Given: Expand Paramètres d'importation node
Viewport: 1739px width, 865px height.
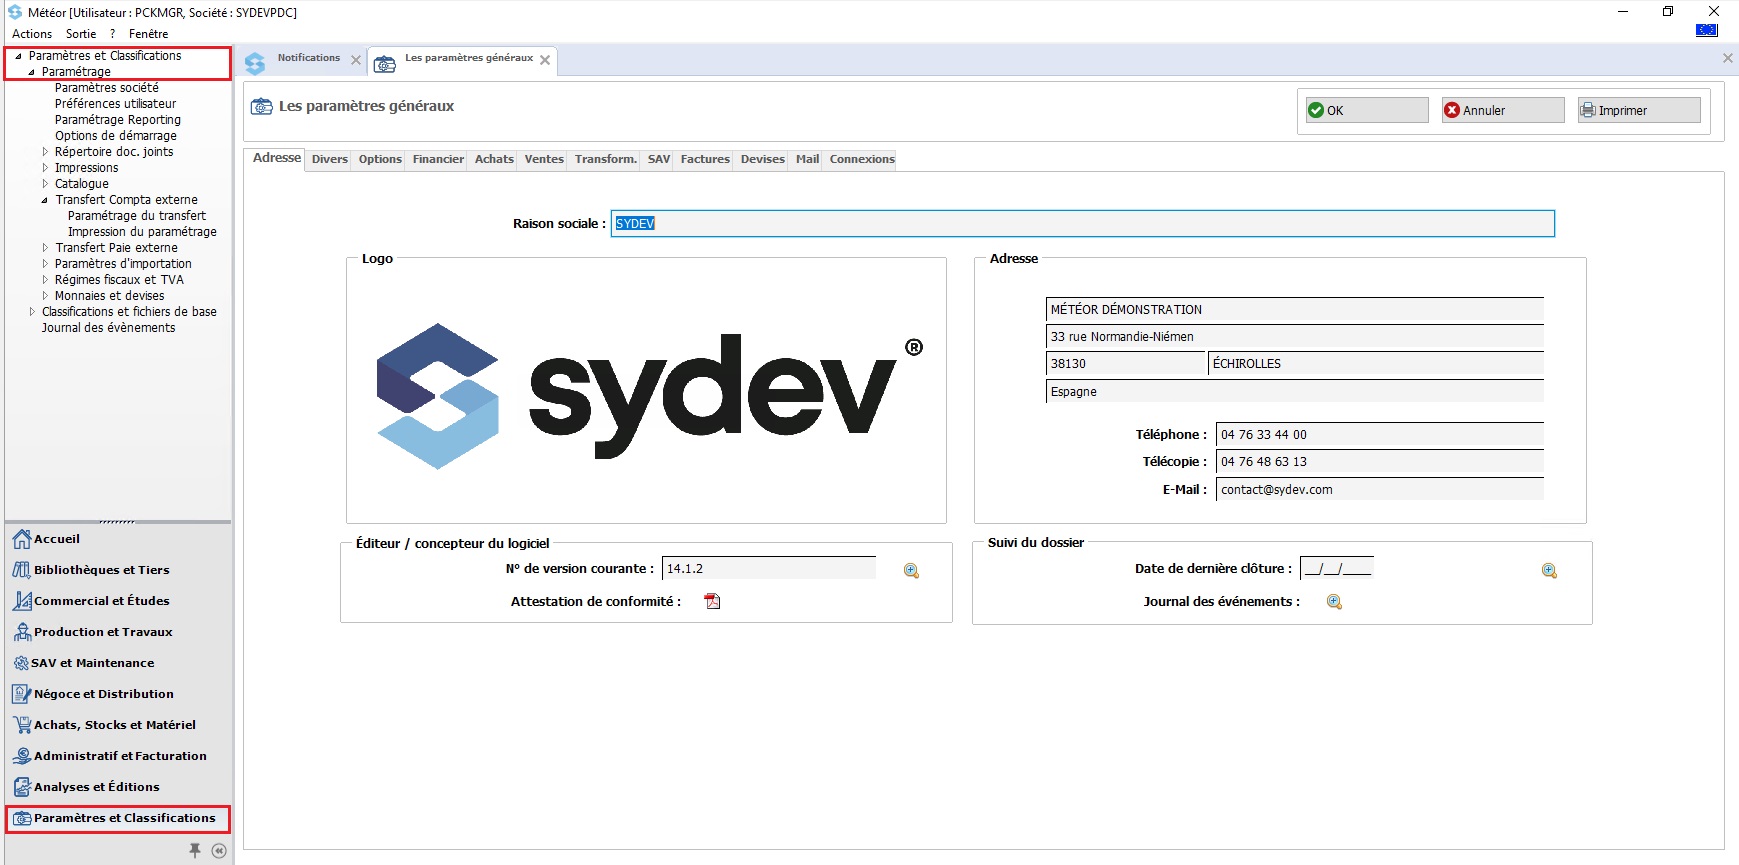Looking at the screenshot, I should (45, 264).
